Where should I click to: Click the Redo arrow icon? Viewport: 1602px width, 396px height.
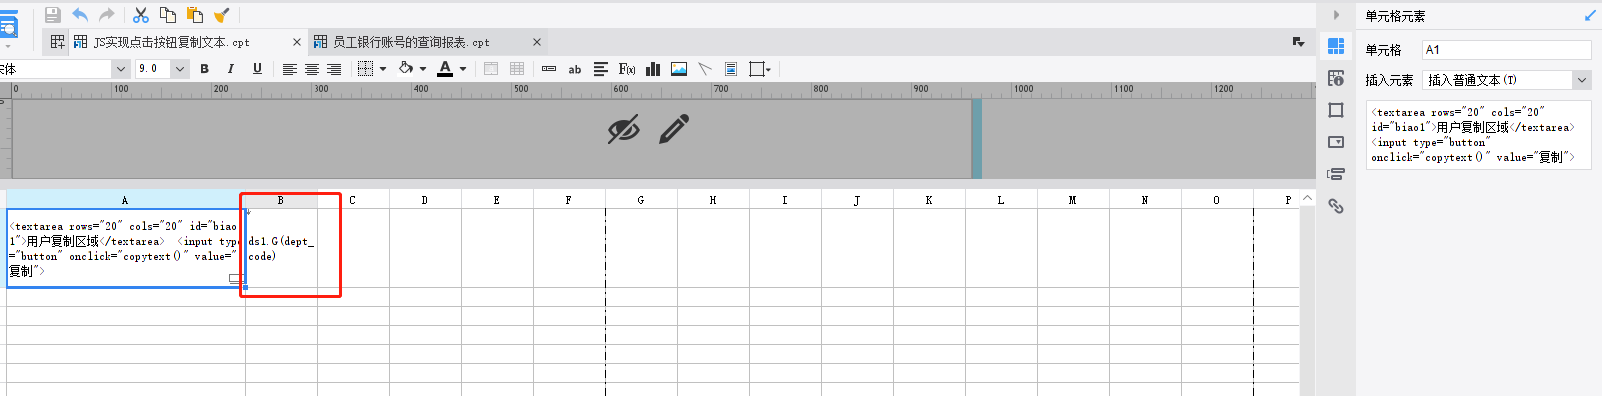point(107,15)
